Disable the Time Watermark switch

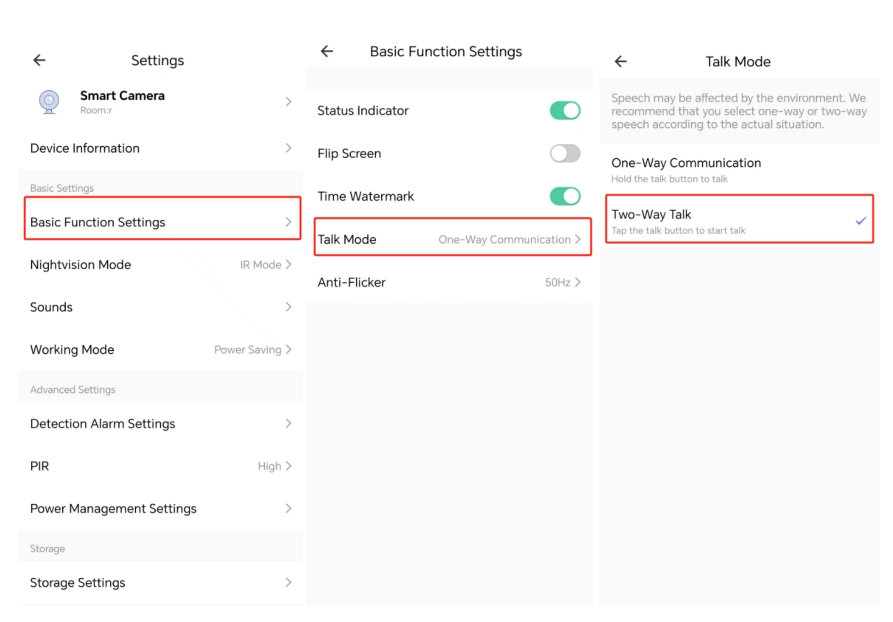[x=564, y=197]
